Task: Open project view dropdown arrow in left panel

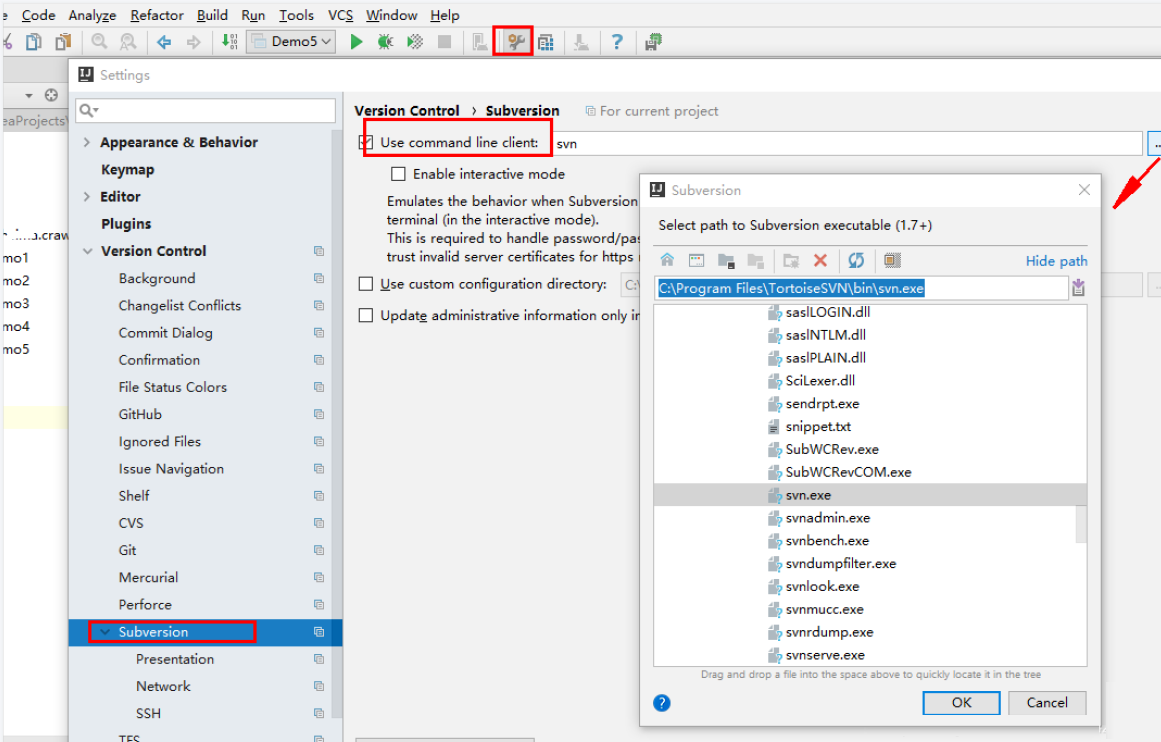Action: point(29,96)
